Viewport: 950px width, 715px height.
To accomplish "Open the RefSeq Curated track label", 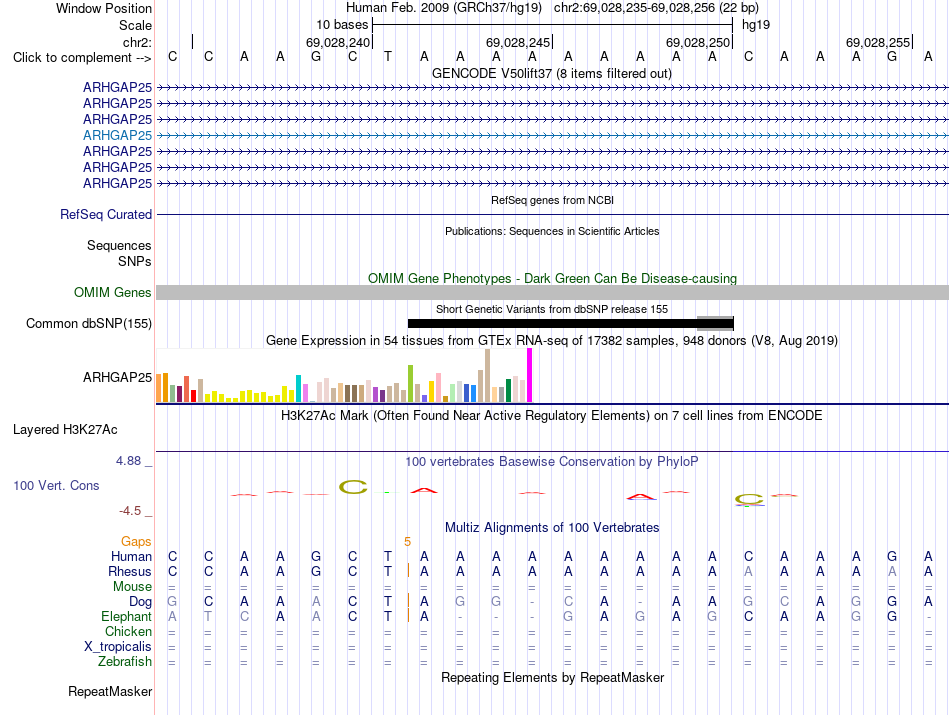I will [105, 214].
